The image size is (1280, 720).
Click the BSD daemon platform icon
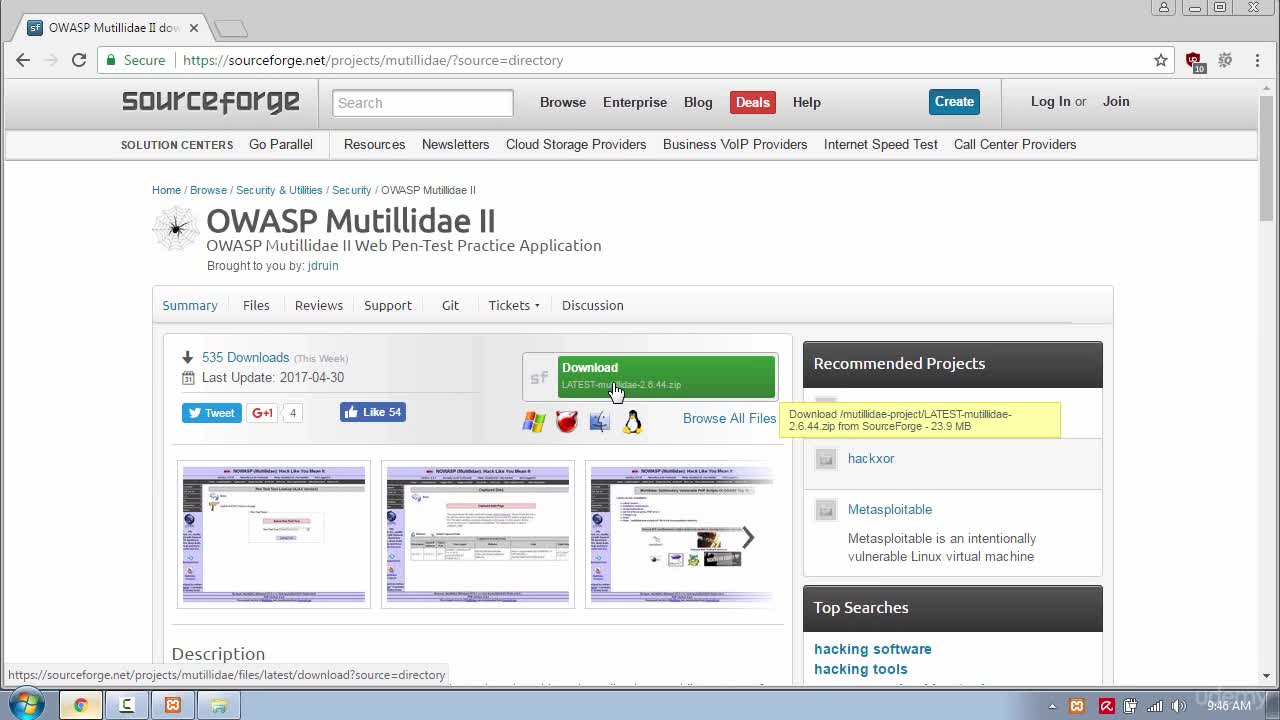[567, 422]
